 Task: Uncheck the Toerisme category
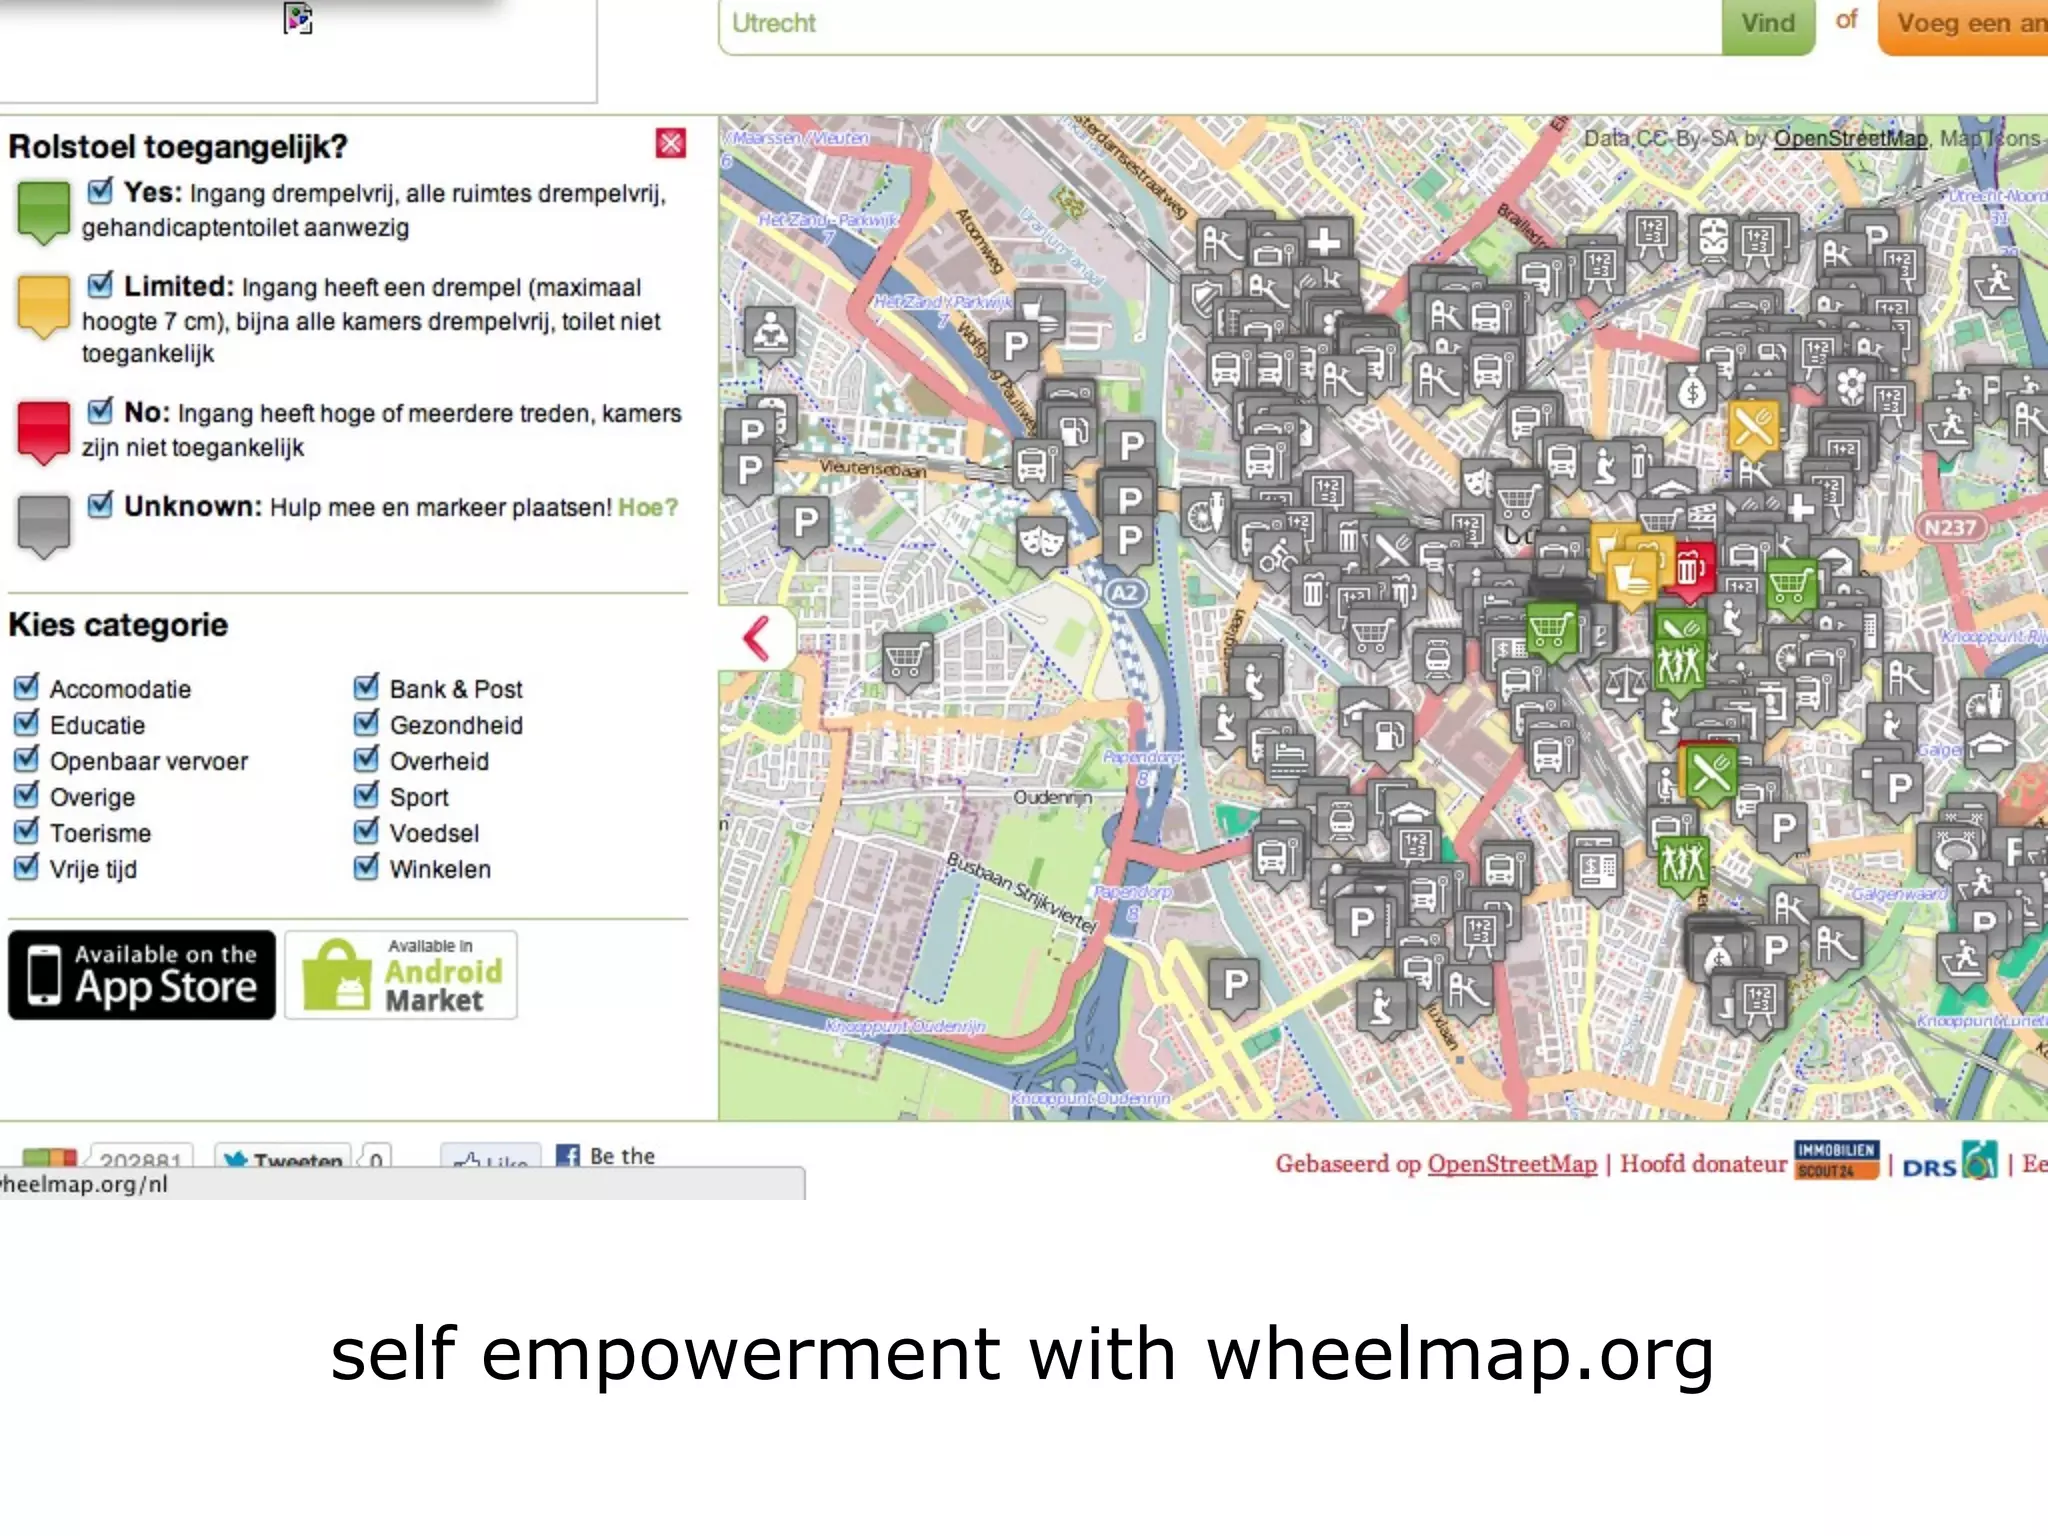point(27,831)
